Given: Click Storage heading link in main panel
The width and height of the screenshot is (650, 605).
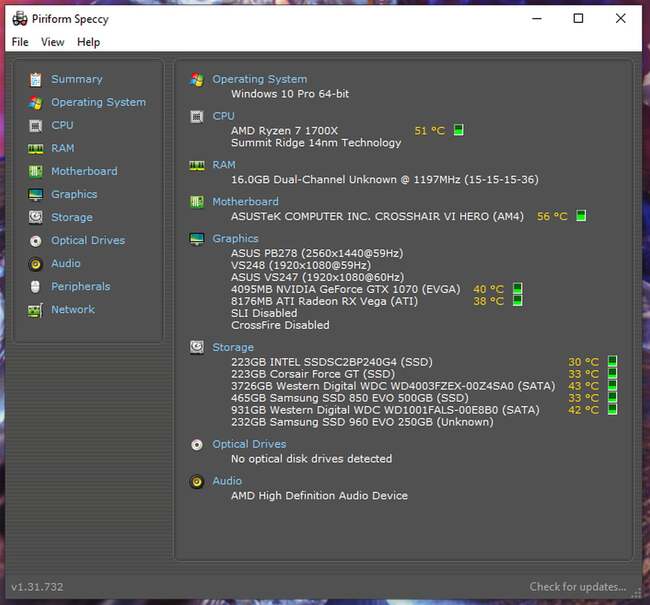Looking at the screenshot, I should 233,347.
